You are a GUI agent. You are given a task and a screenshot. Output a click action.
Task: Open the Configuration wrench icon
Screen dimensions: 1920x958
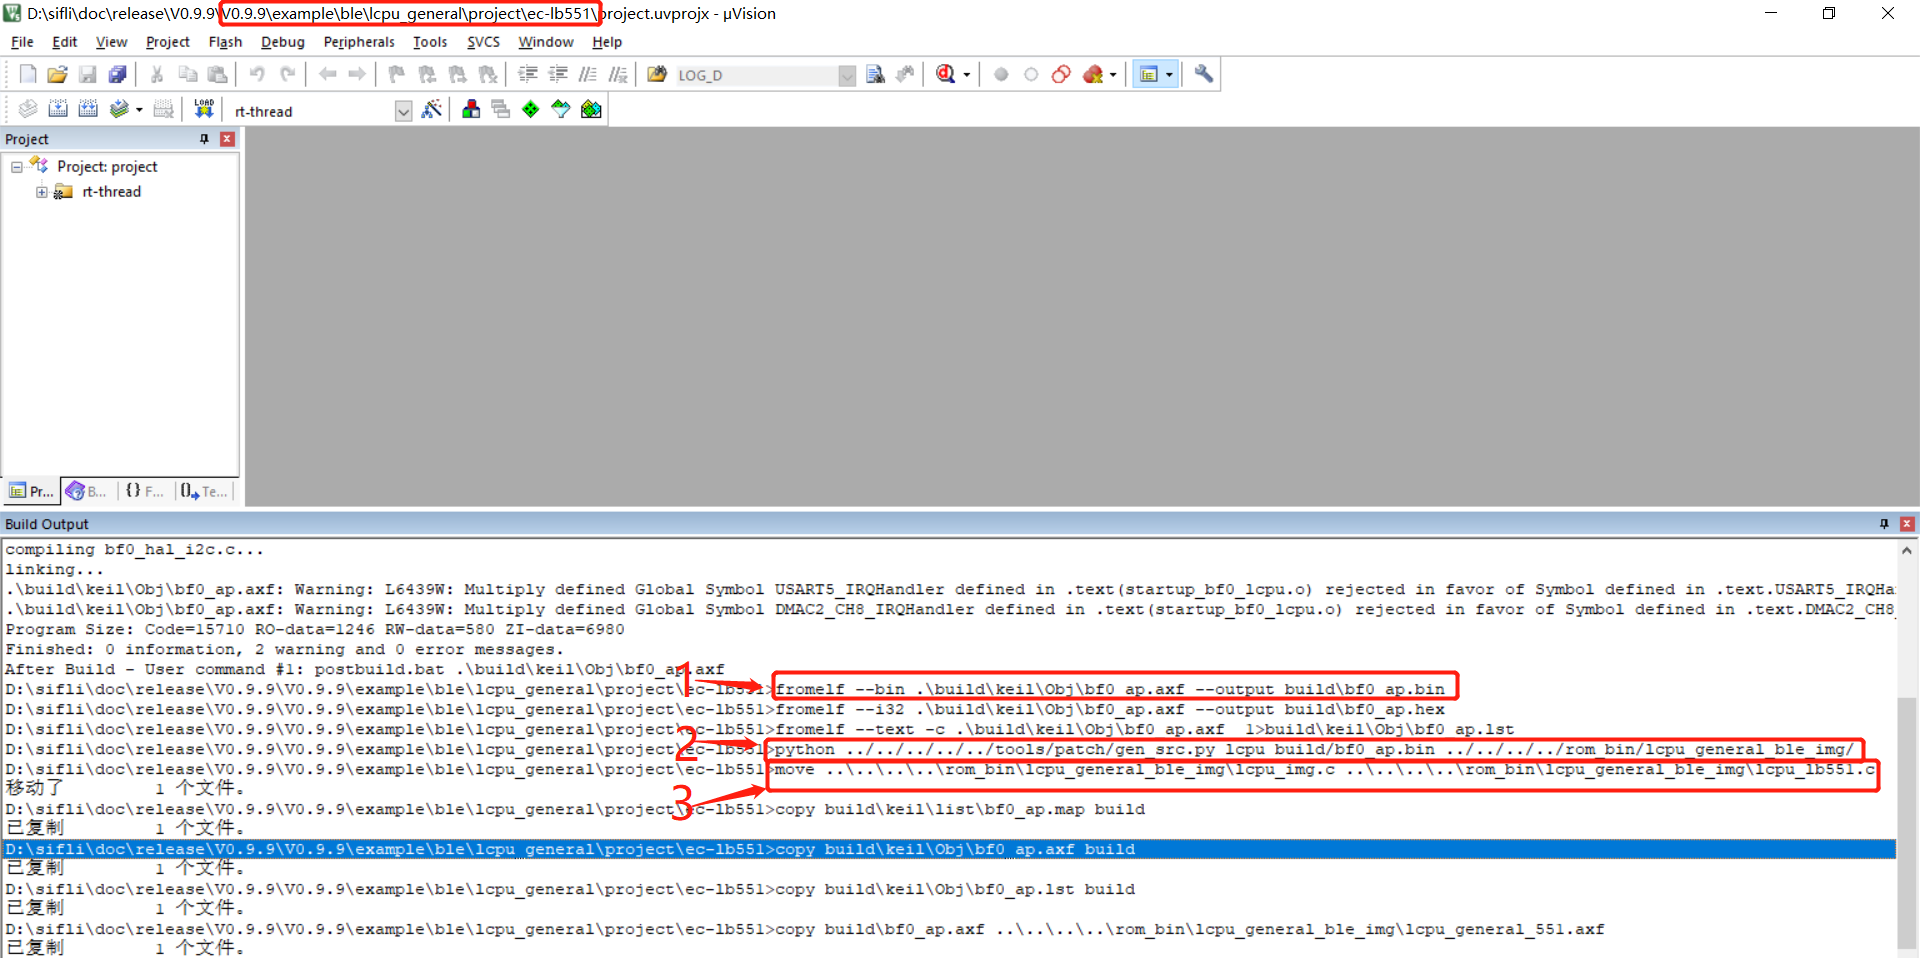coord(1204,74)
